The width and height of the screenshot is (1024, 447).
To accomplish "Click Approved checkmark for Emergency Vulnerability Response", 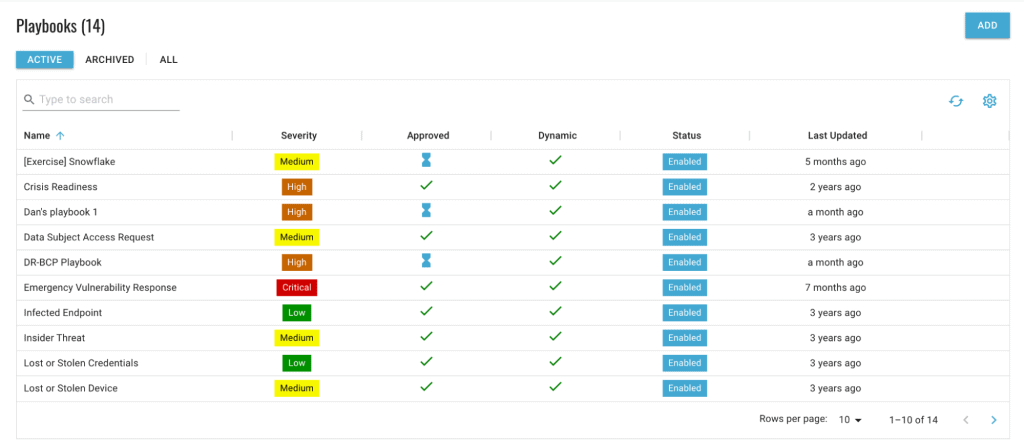I will (x=426, y=286).
